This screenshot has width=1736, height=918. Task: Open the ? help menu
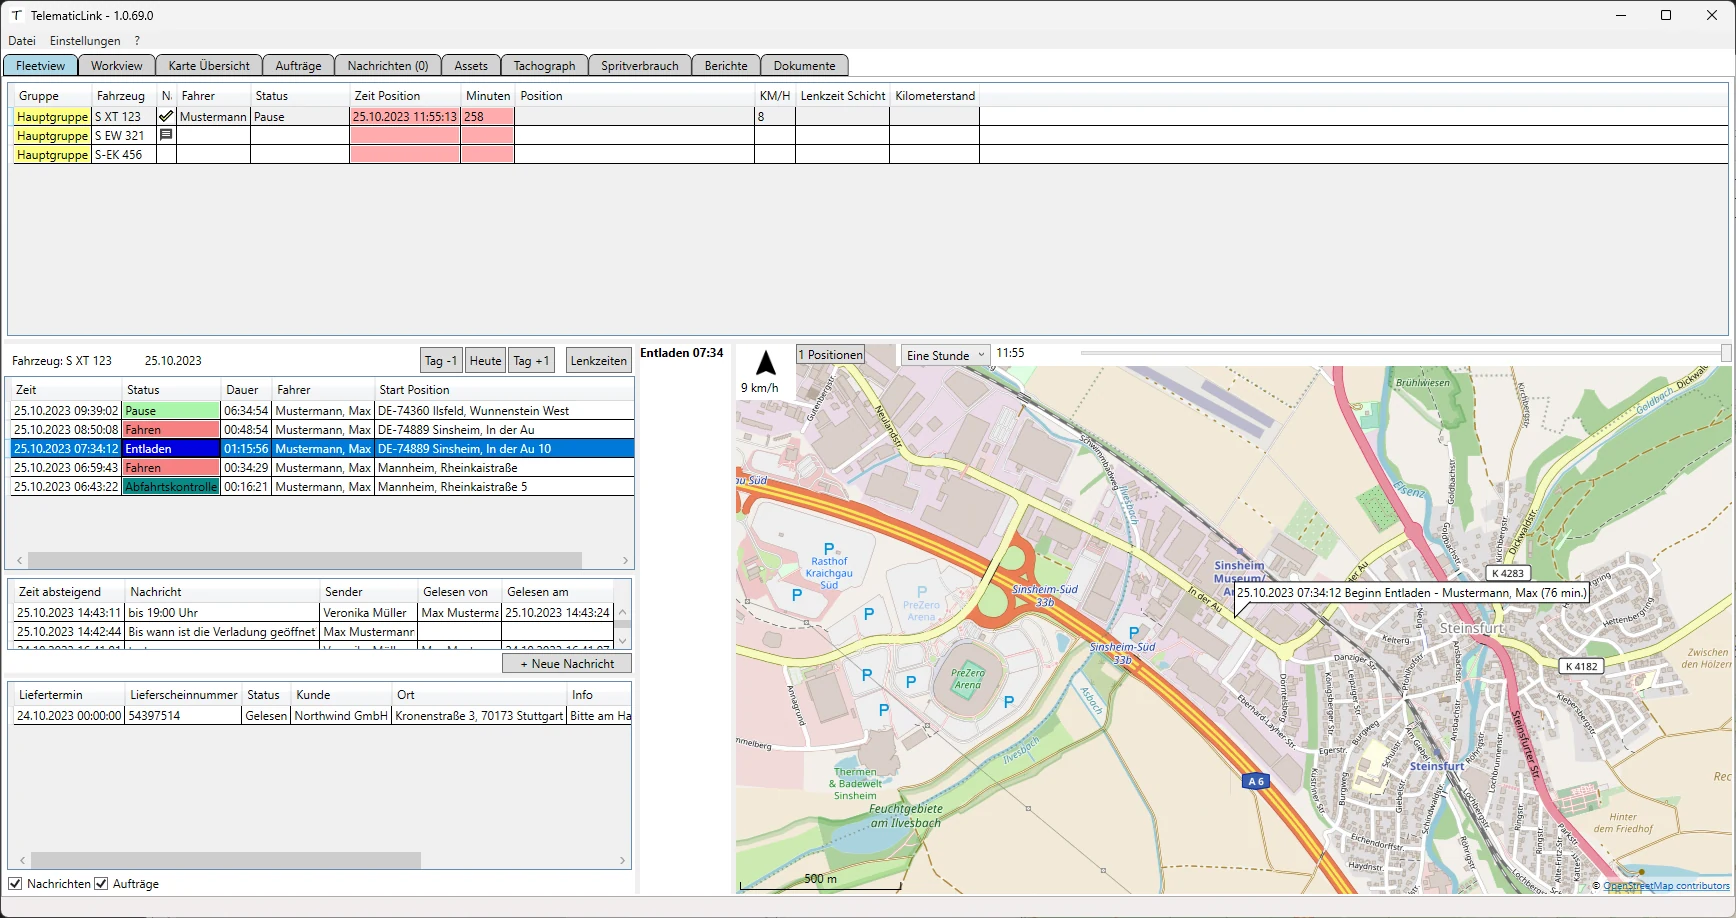137,41
